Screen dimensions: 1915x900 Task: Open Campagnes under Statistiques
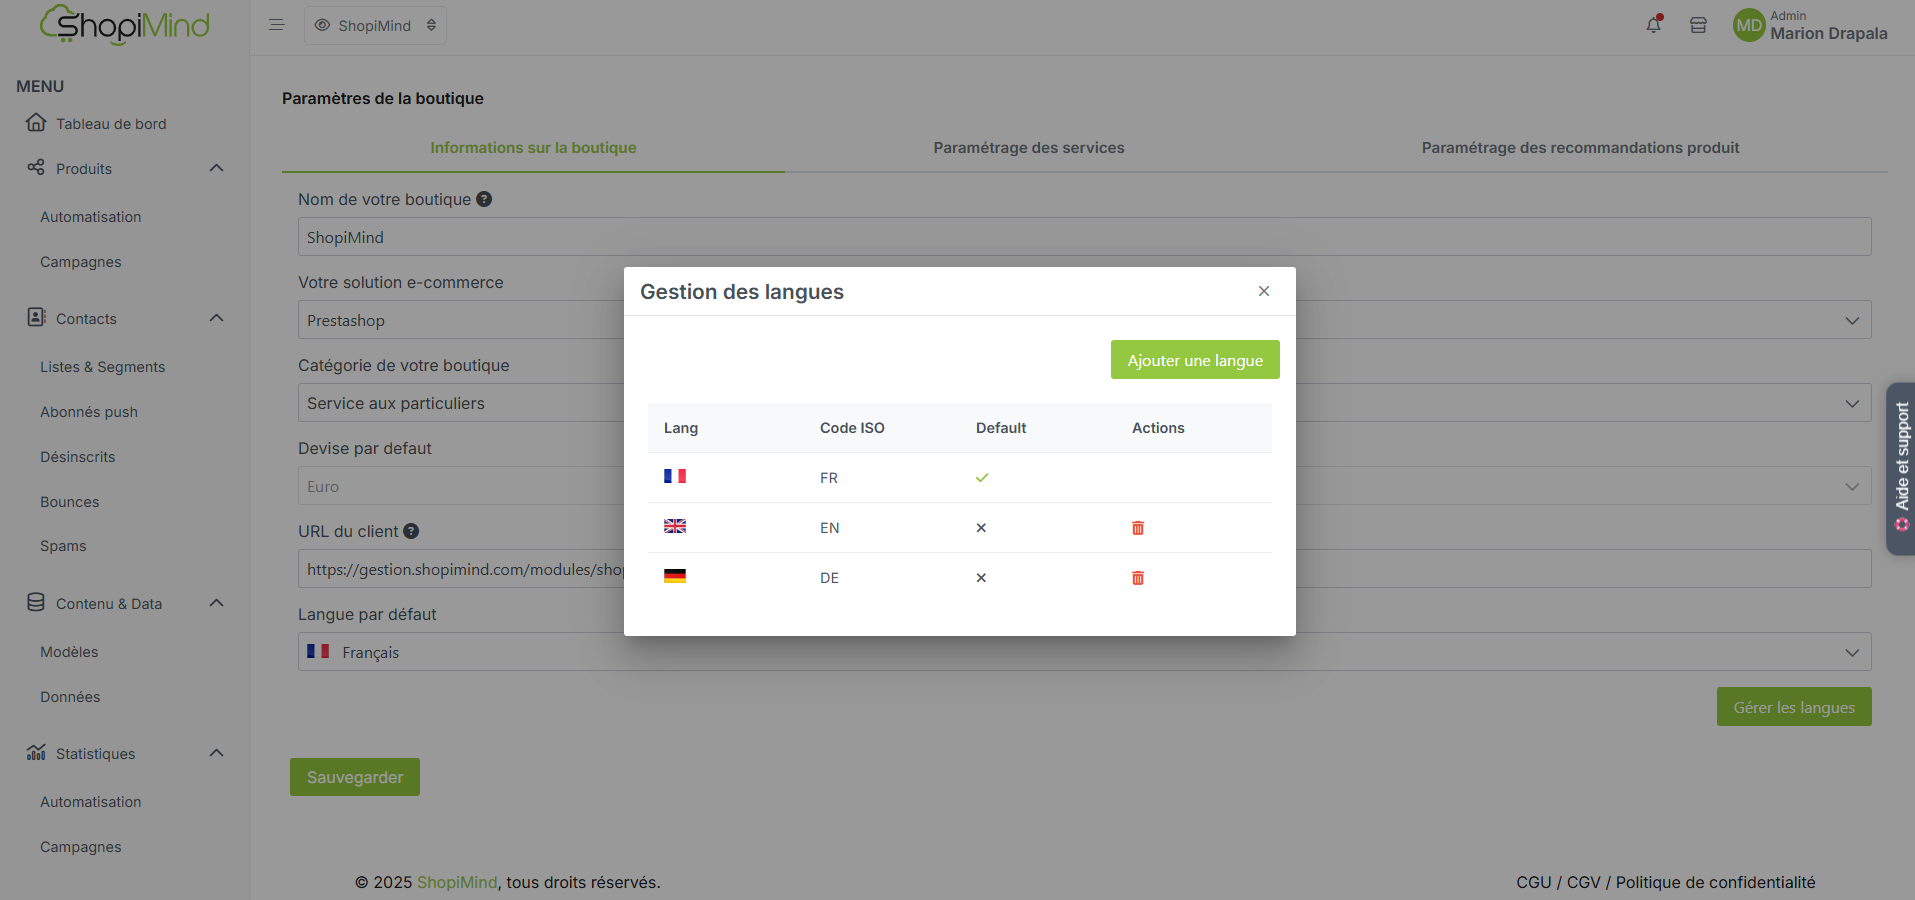point(81,847)
